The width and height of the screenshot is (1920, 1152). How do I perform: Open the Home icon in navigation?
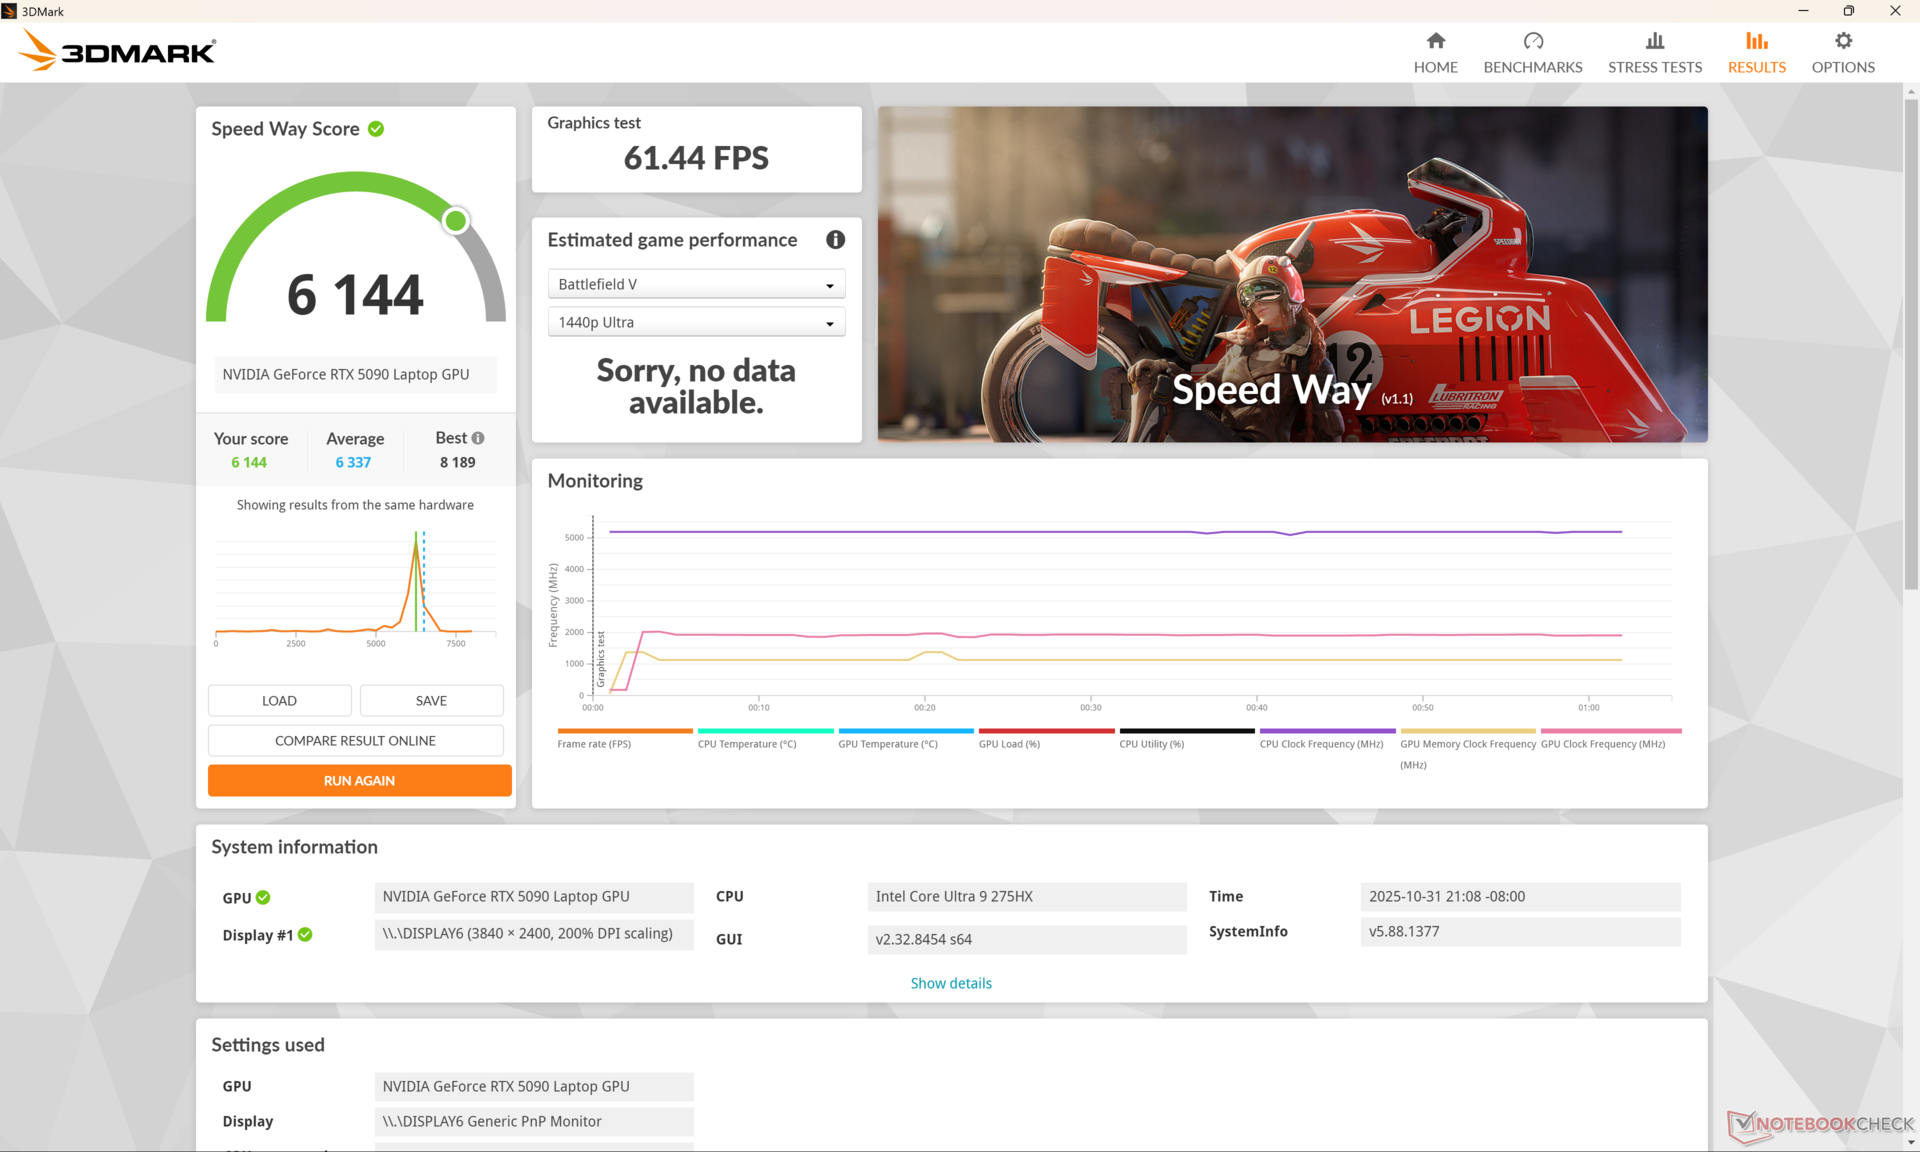1435,41
